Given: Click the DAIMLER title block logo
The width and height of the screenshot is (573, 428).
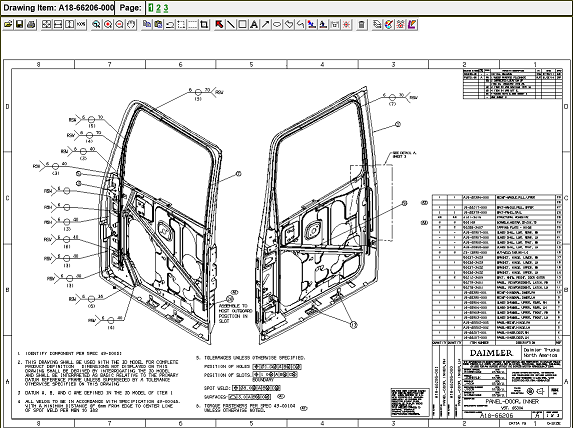Looking at the screenshot, I should tap(491, 353).
